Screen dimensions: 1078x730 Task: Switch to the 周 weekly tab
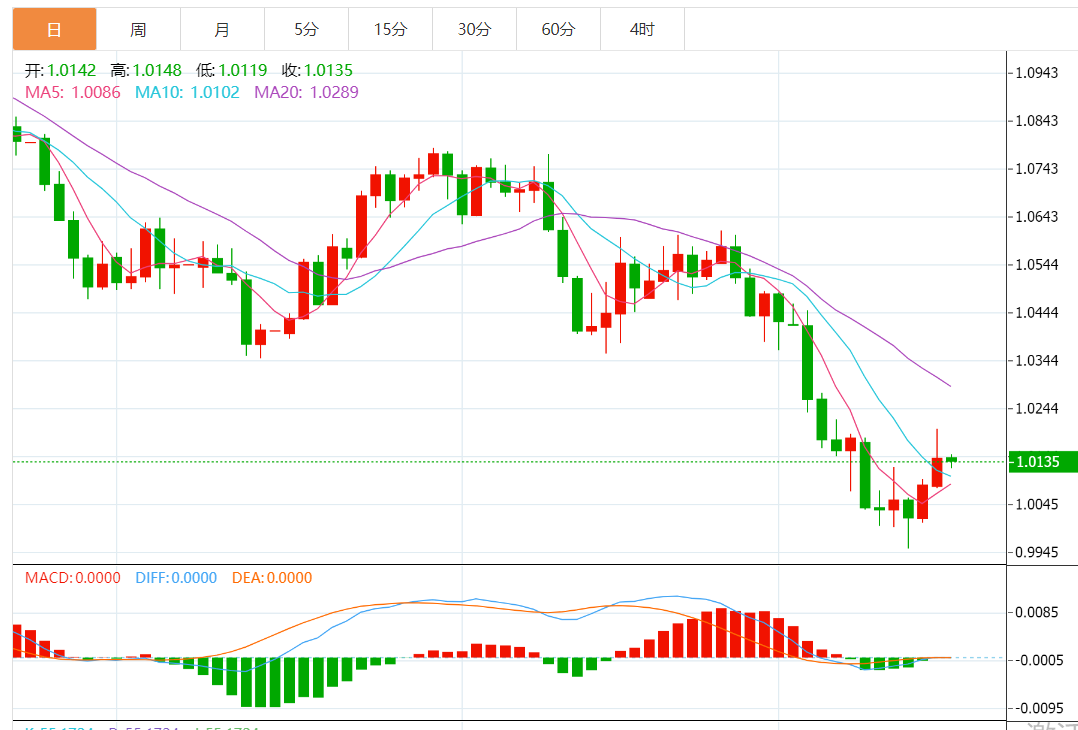[138, 29]
